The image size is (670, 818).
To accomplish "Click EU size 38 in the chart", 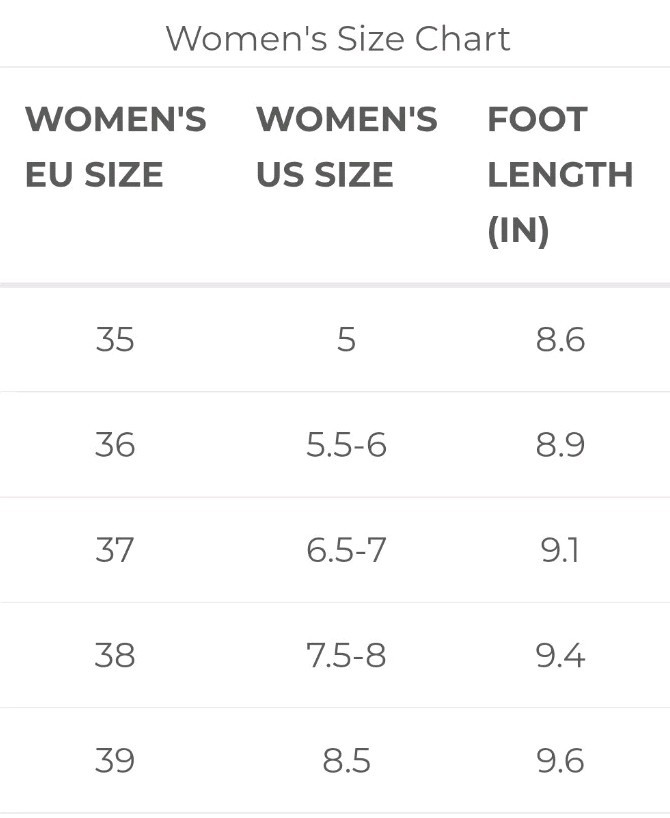I will (x=115, y=655).
